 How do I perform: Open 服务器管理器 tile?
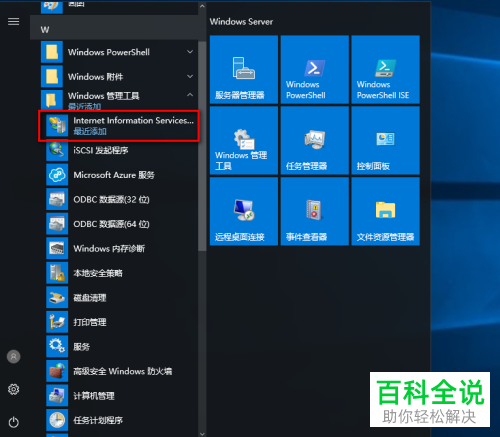(x=244, y=70)
